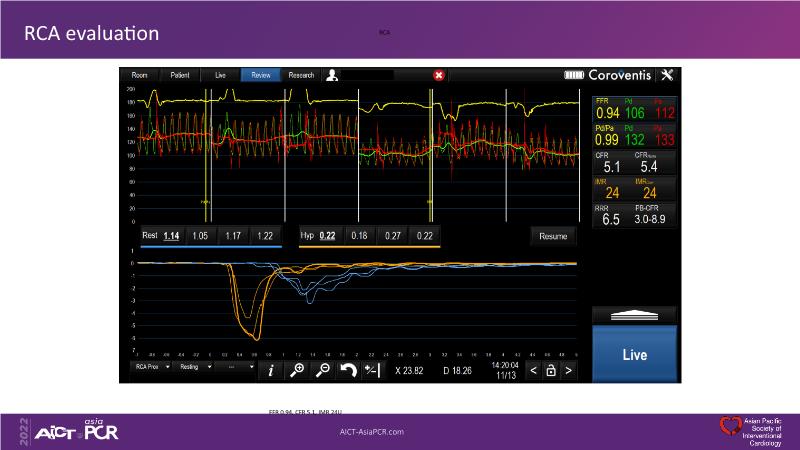Click the undo arrow icon

pos(347,370)
